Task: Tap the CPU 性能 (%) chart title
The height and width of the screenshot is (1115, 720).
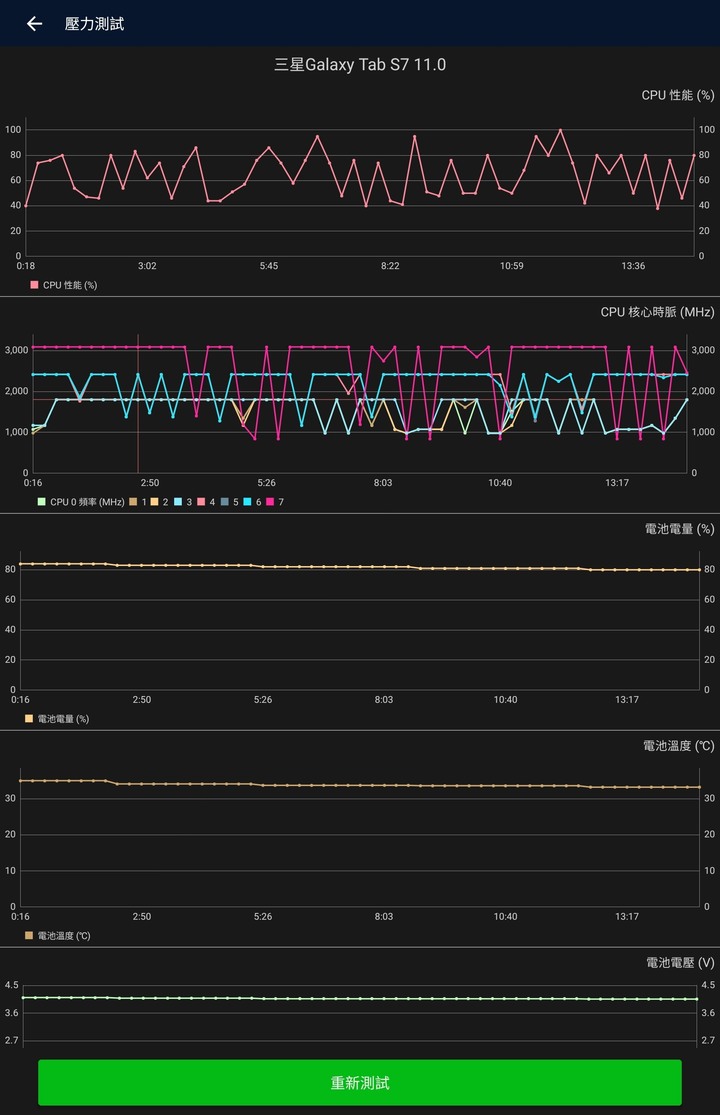Action: (677, 95)
